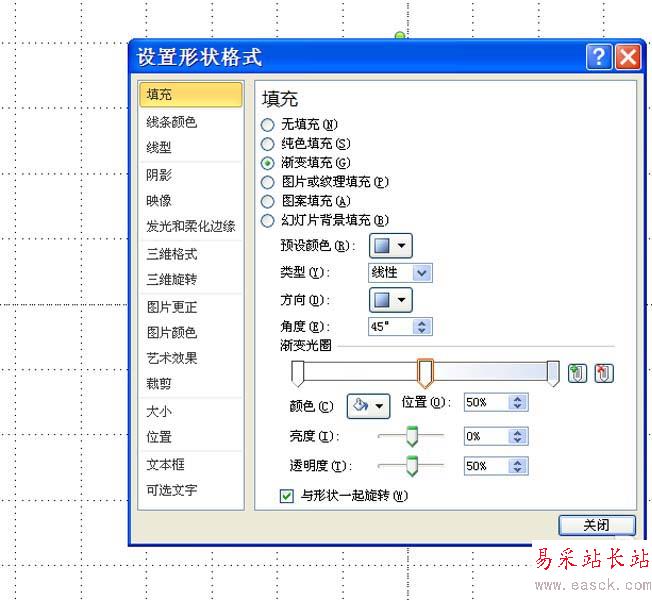Click the 角度 spinner arrows
Screen dimensions: 652x600
tap(422, 326)
